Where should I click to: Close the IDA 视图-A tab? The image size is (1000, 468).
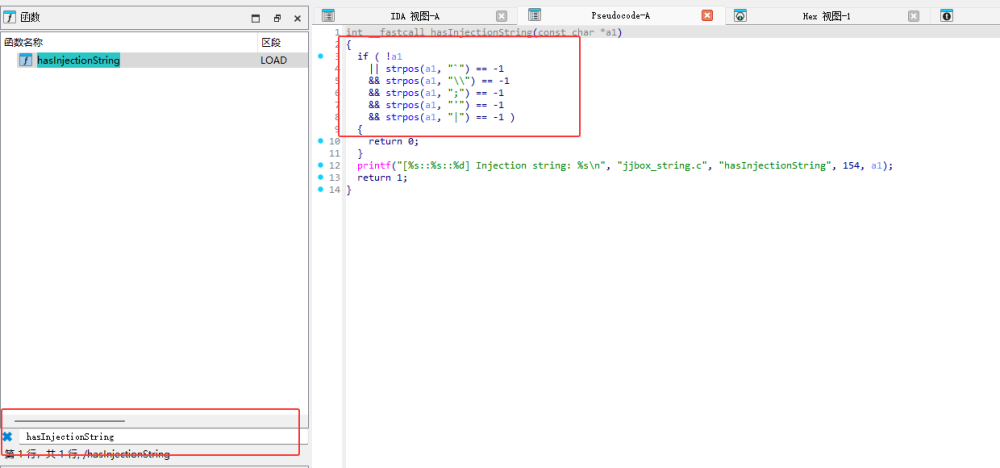point(501,16)
